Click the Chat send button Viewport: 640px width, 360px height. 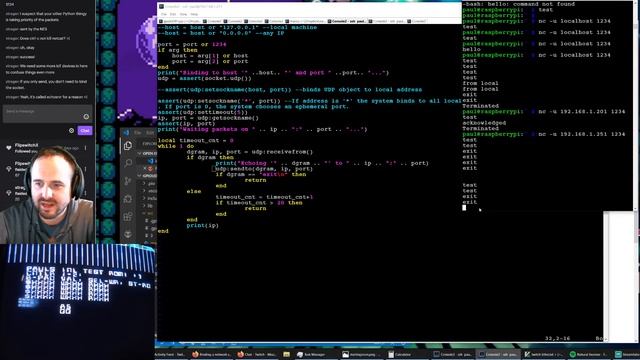[85, 131]
